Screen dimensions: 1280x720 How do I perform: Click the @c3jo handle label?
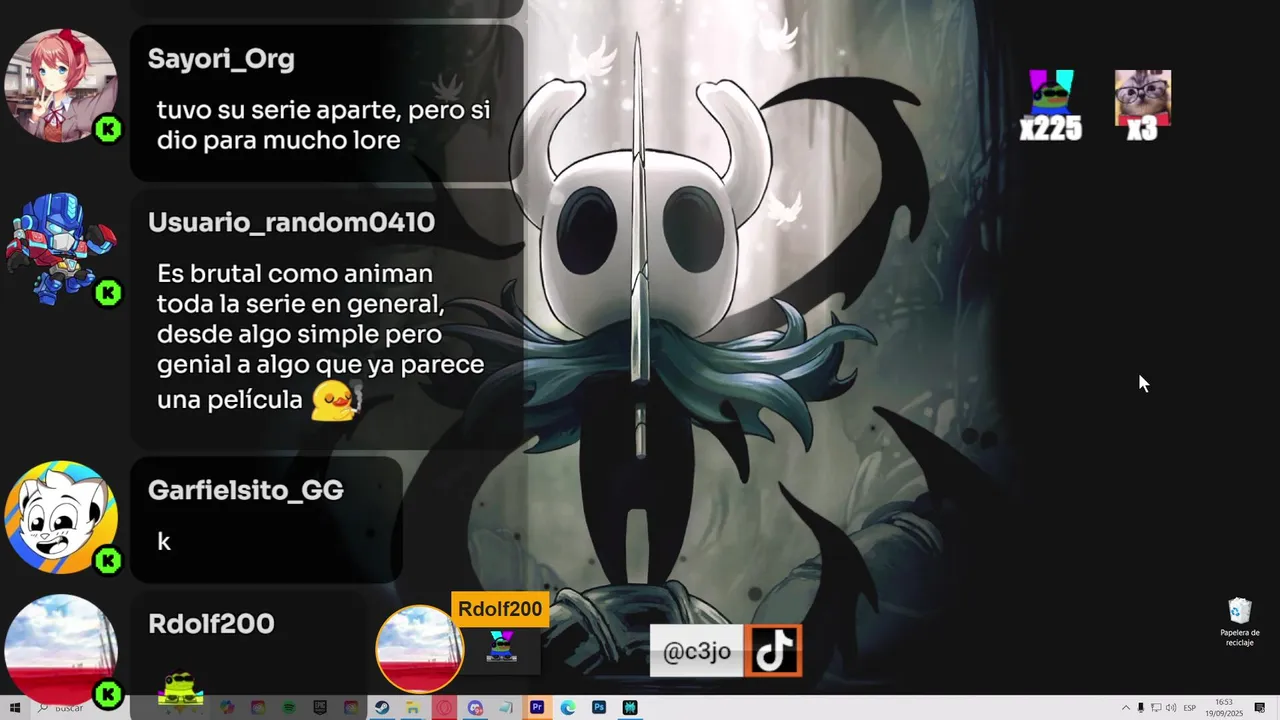pyautogui.click(x=697, y=652)
